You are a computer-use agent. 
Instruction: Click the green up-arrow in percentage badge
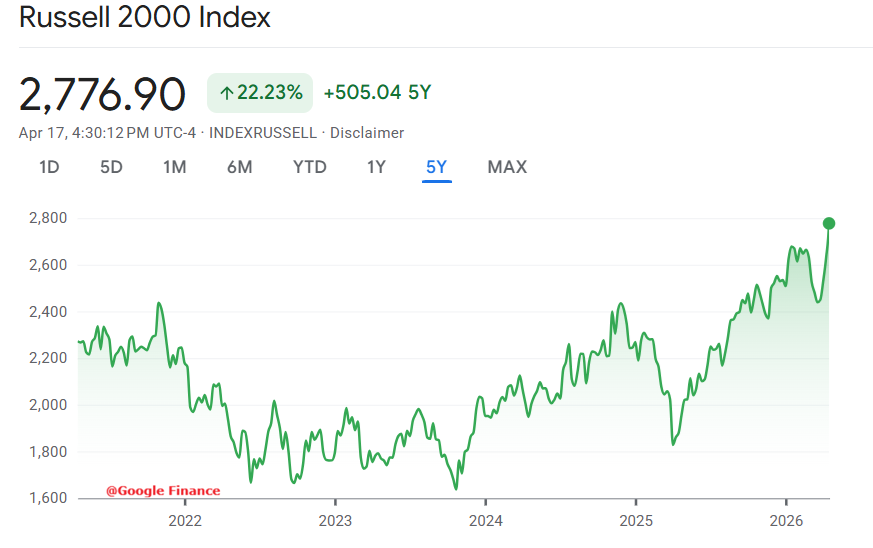click(226, 93)
